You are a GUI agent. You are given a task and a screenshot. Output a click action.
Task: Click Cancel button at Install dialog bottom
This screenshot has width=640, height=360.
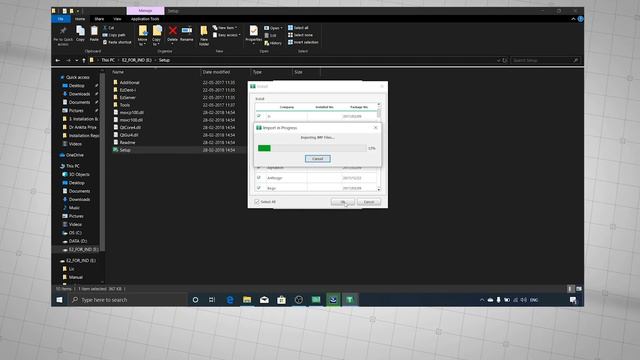369,202
